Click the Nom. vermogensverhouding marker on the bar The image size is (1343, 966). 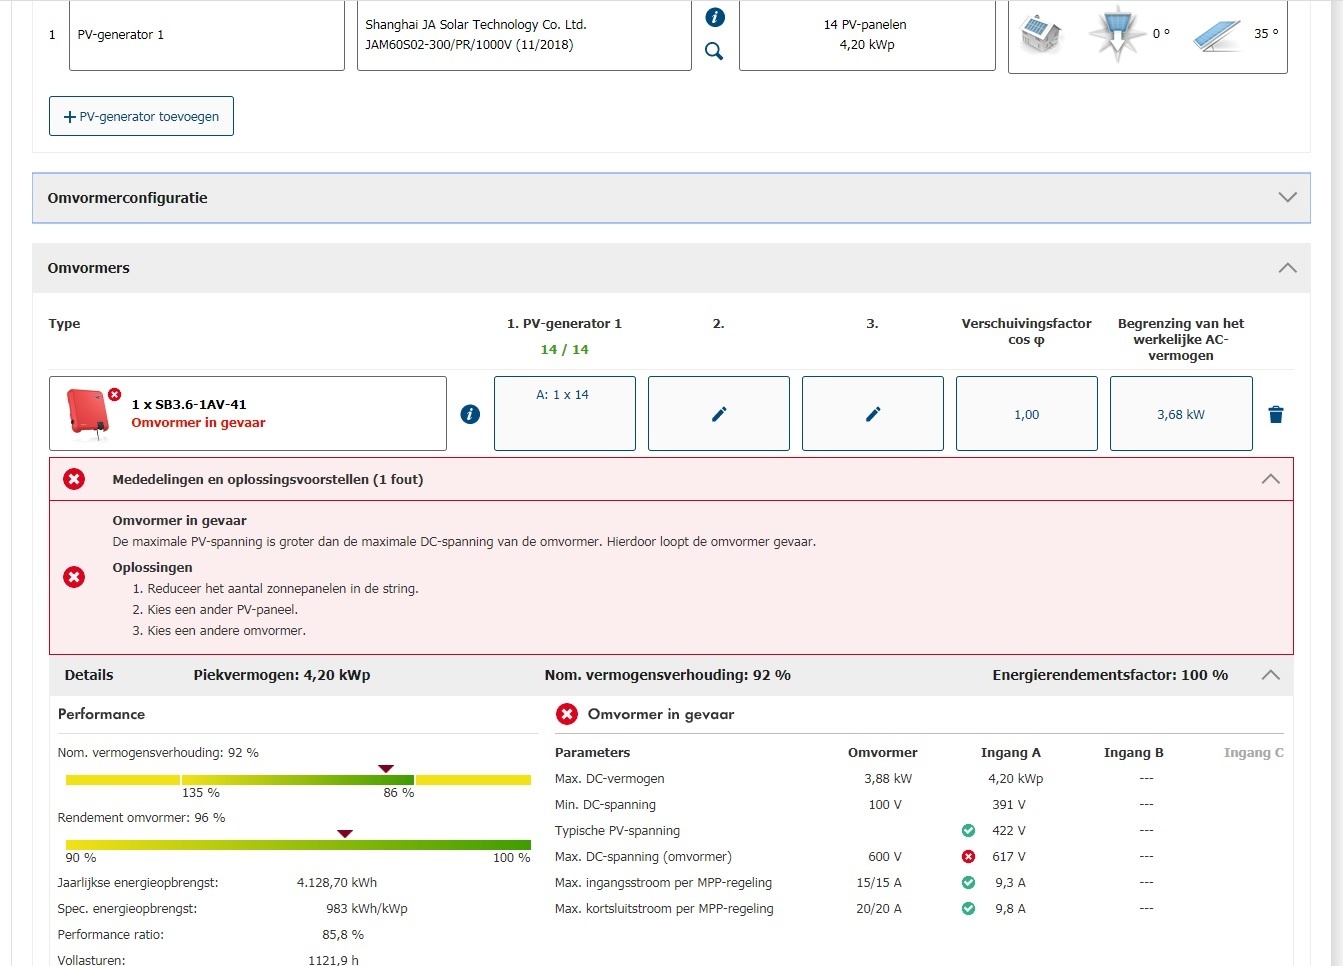click(x=386, y=769)
